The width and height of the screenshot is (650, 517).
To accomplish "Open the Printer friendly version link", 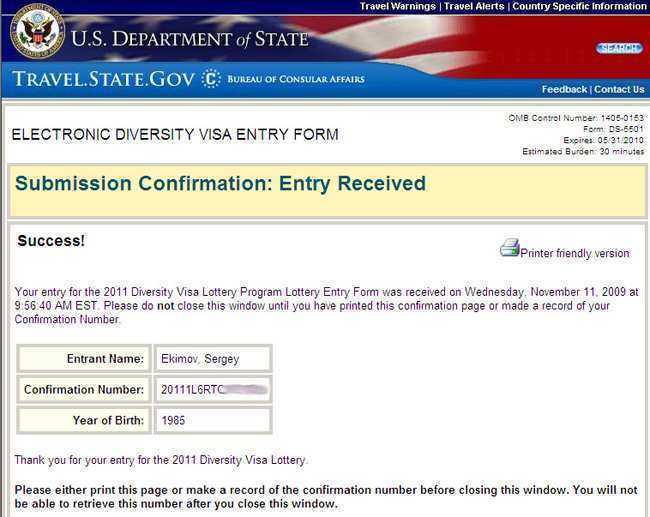I will coord(575,253).
